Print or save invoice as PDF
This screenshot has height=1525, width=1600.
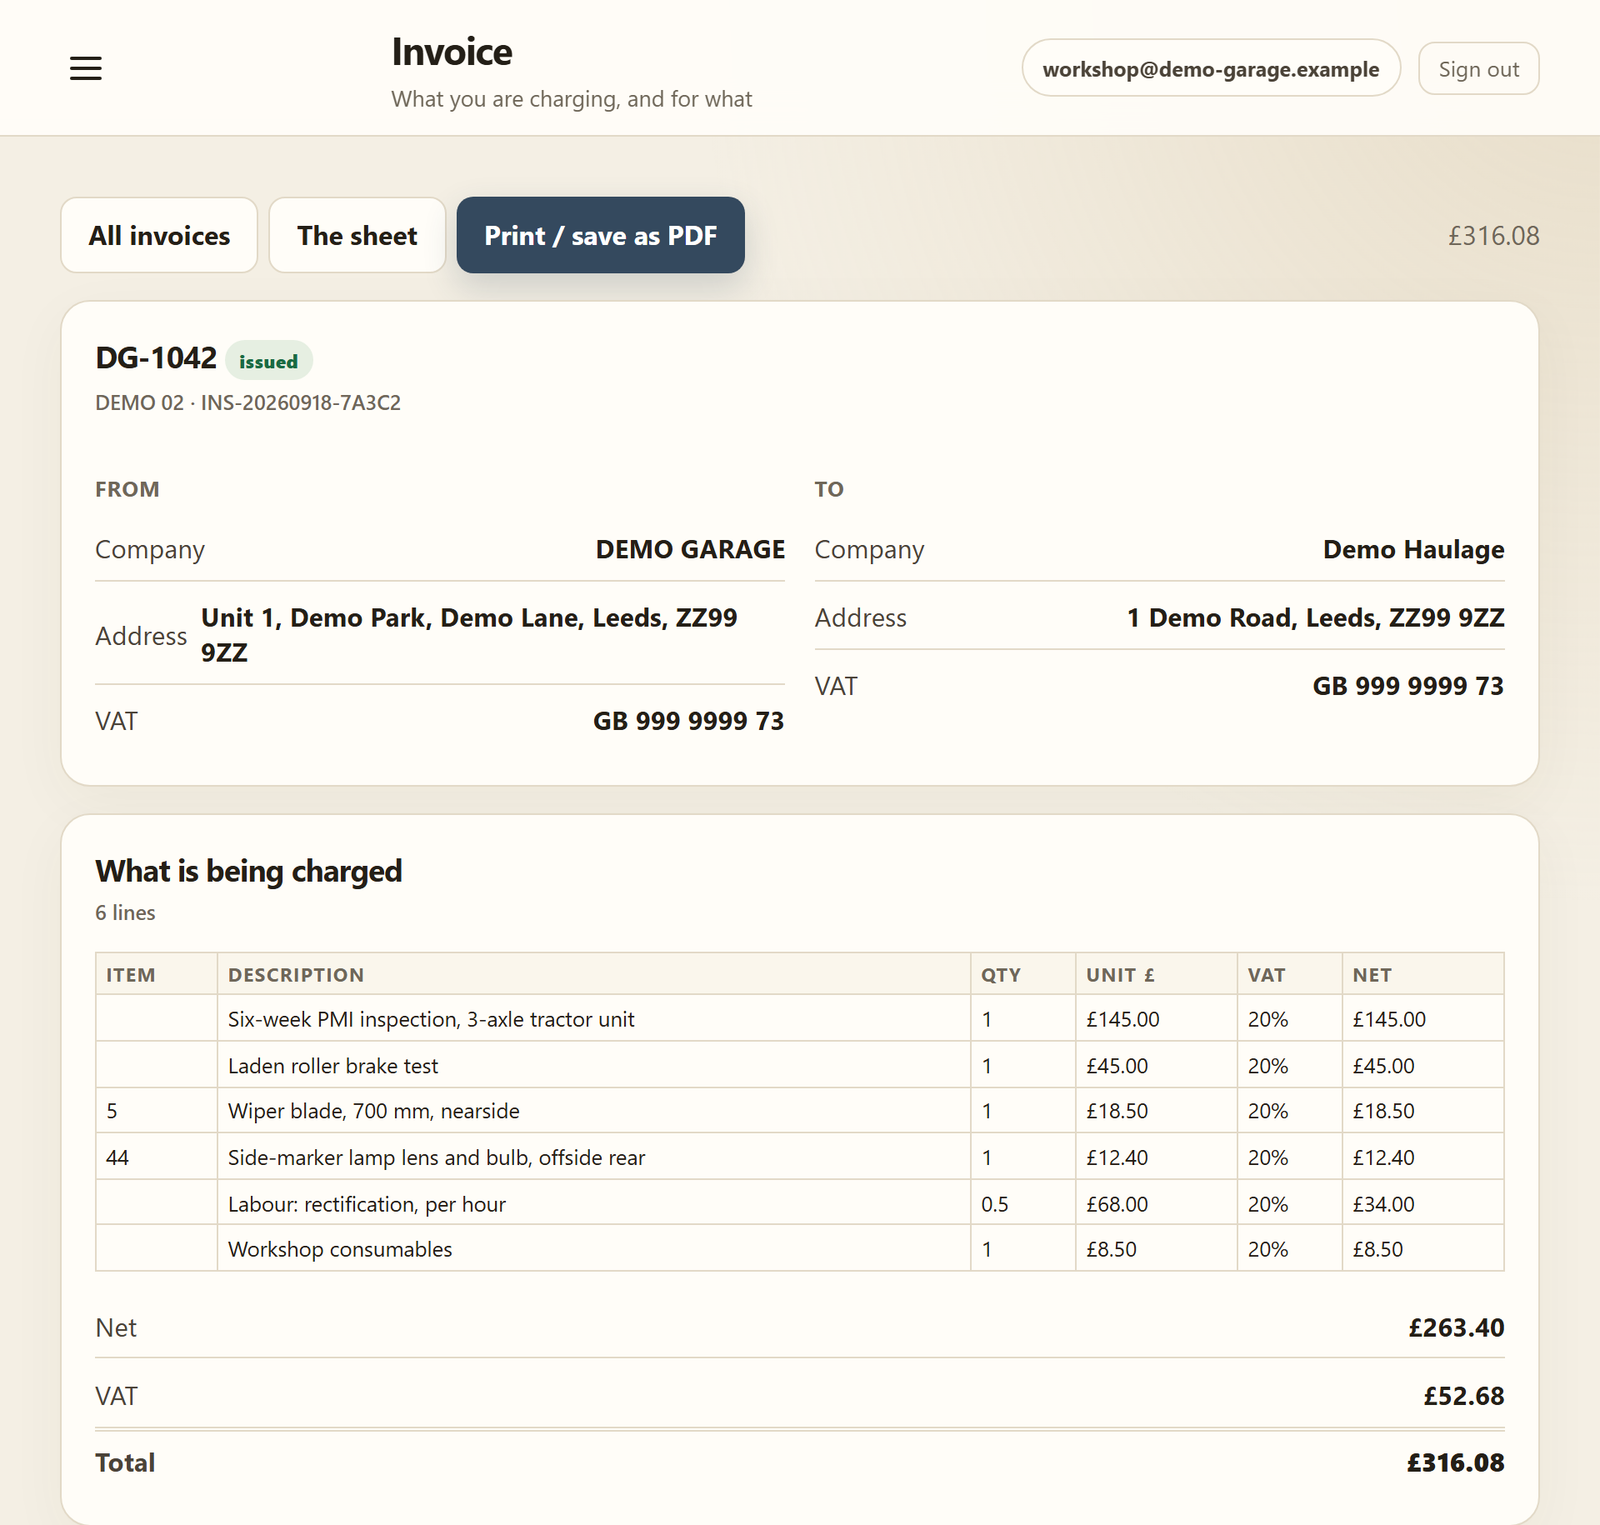600,235
